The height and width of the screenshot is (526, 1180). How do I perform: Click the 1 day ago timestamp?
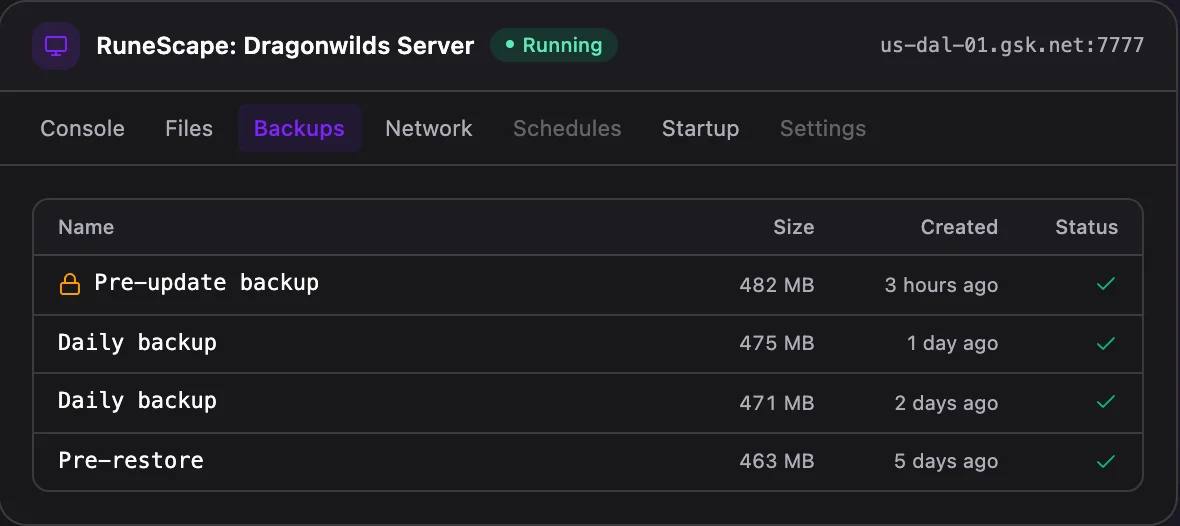coord(953,344)
